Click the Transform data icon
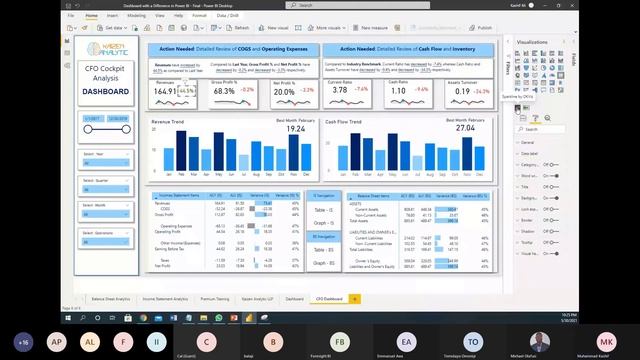This screenshot has height=360, width=640. (x=215, y=28)
